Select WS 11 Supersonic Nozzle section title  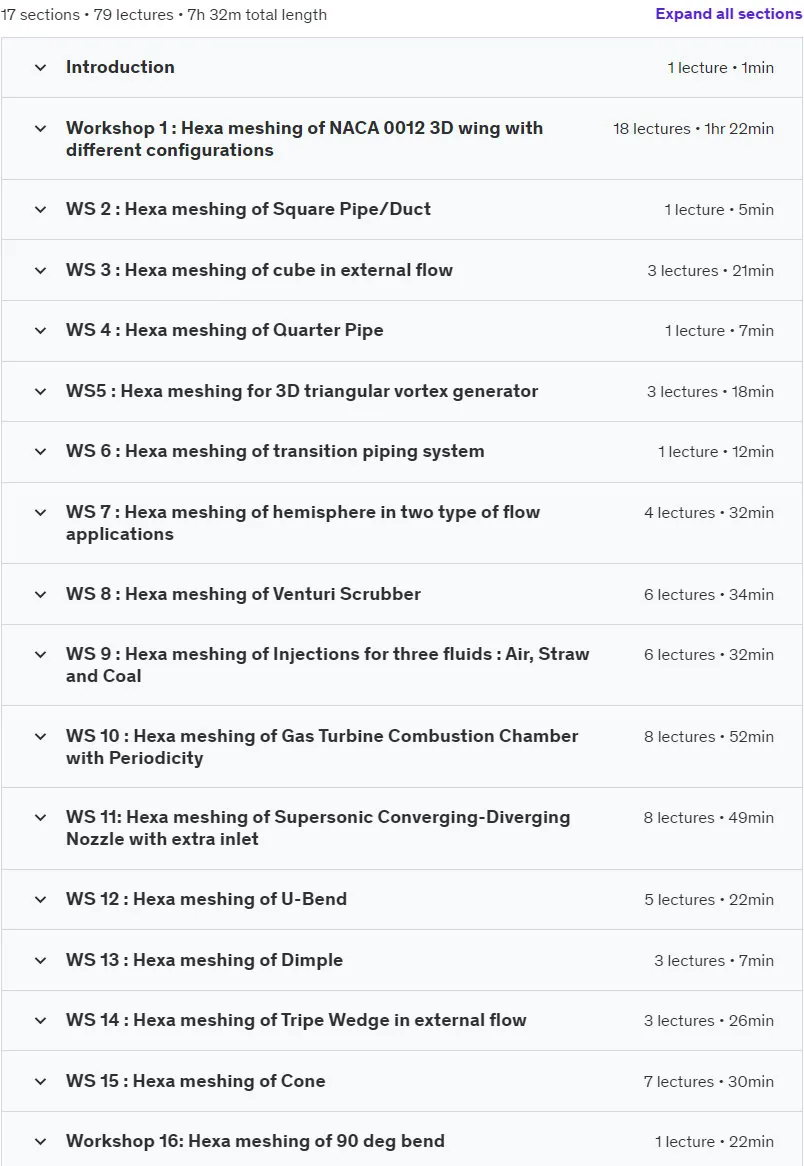[x=318, y=828]
